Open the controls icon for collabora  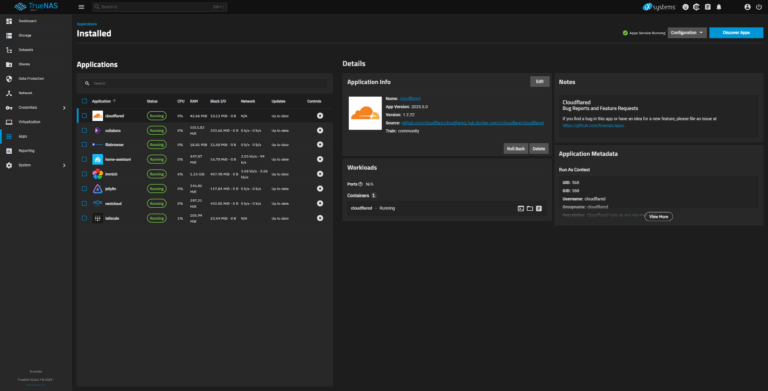point(320,130)
